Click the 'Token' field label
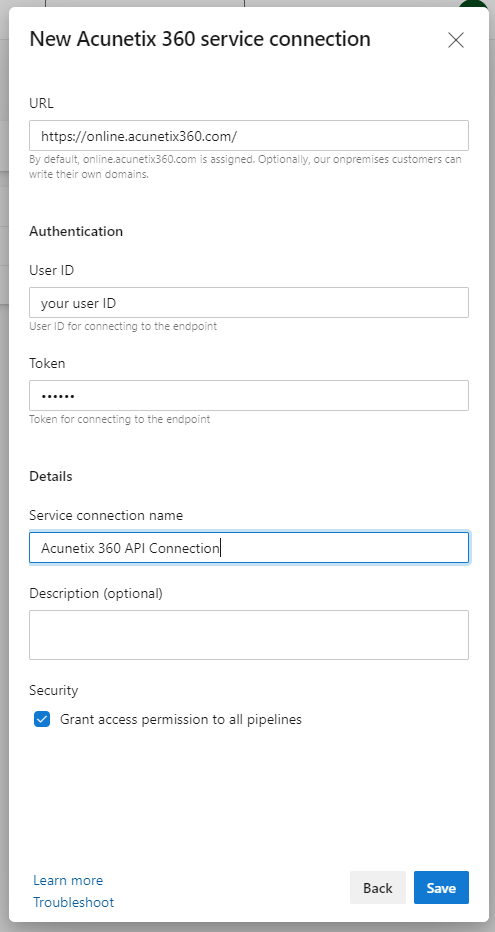Screen dimensions: 495x932 [47, 363]
